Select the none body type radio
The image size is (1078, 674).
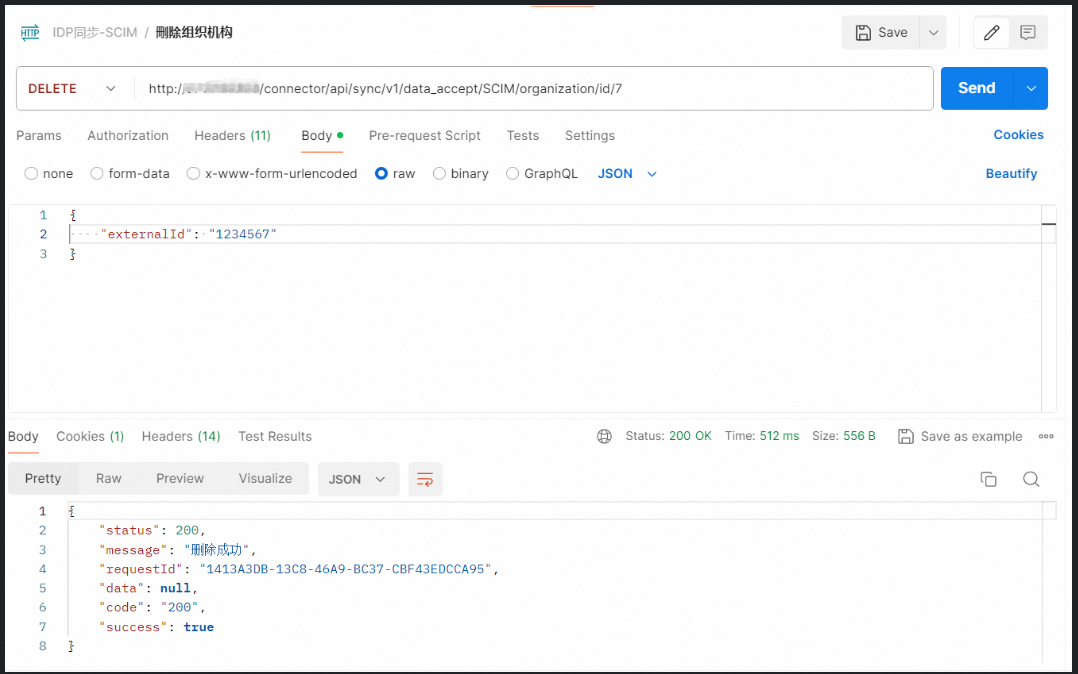[x=32, y=174]
